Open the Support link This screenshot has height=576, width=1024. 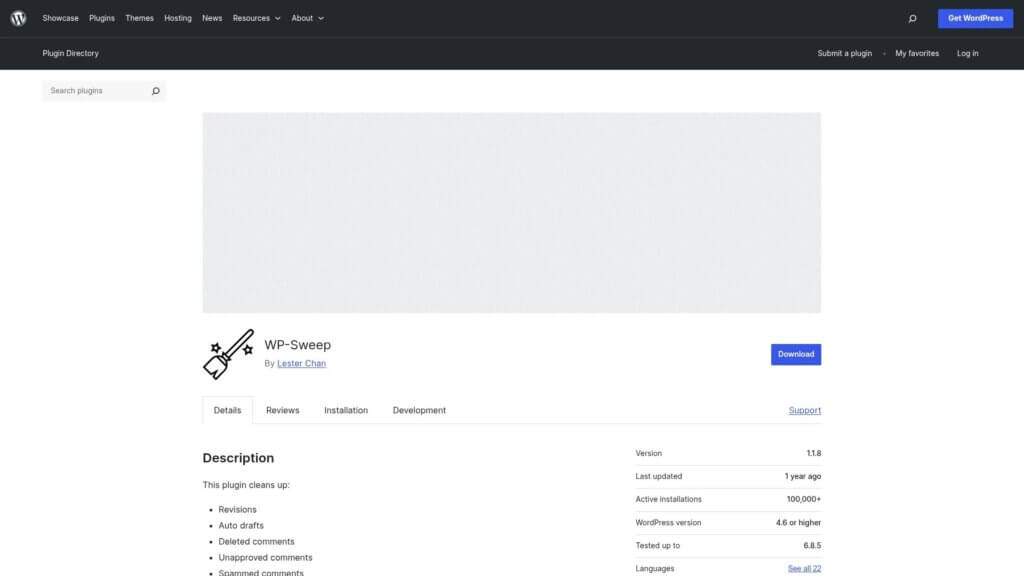coord(805,410)
